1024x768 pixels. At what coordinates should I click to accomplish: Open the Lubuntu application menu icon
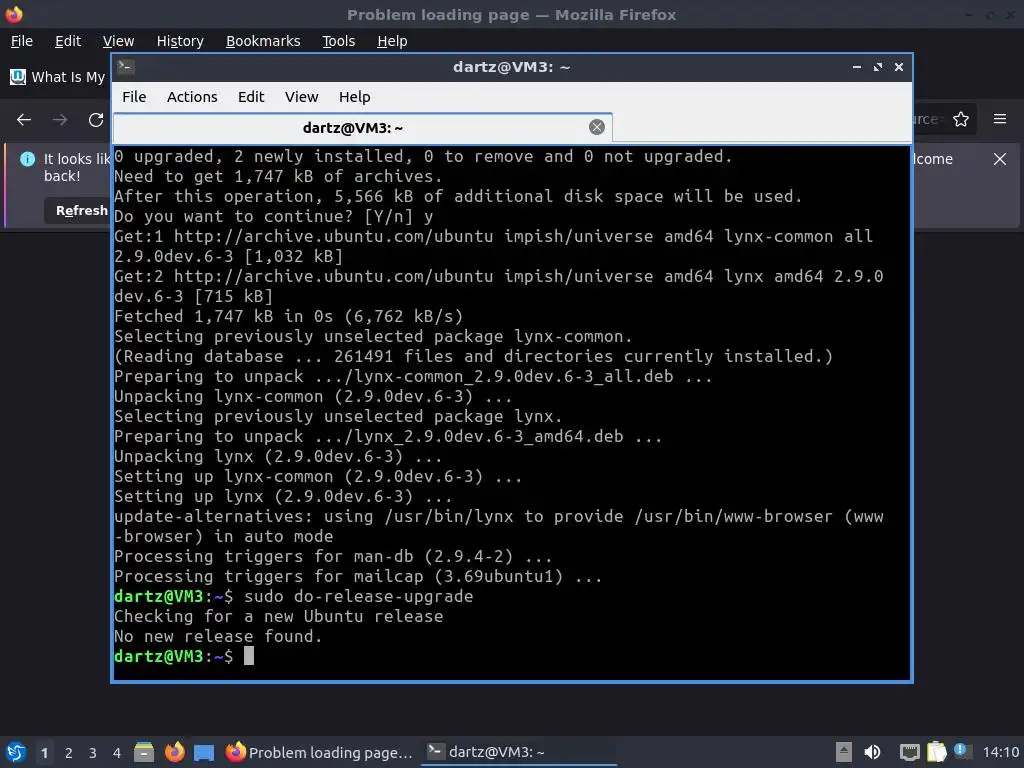pyautogui.click(x=16, y=752)
